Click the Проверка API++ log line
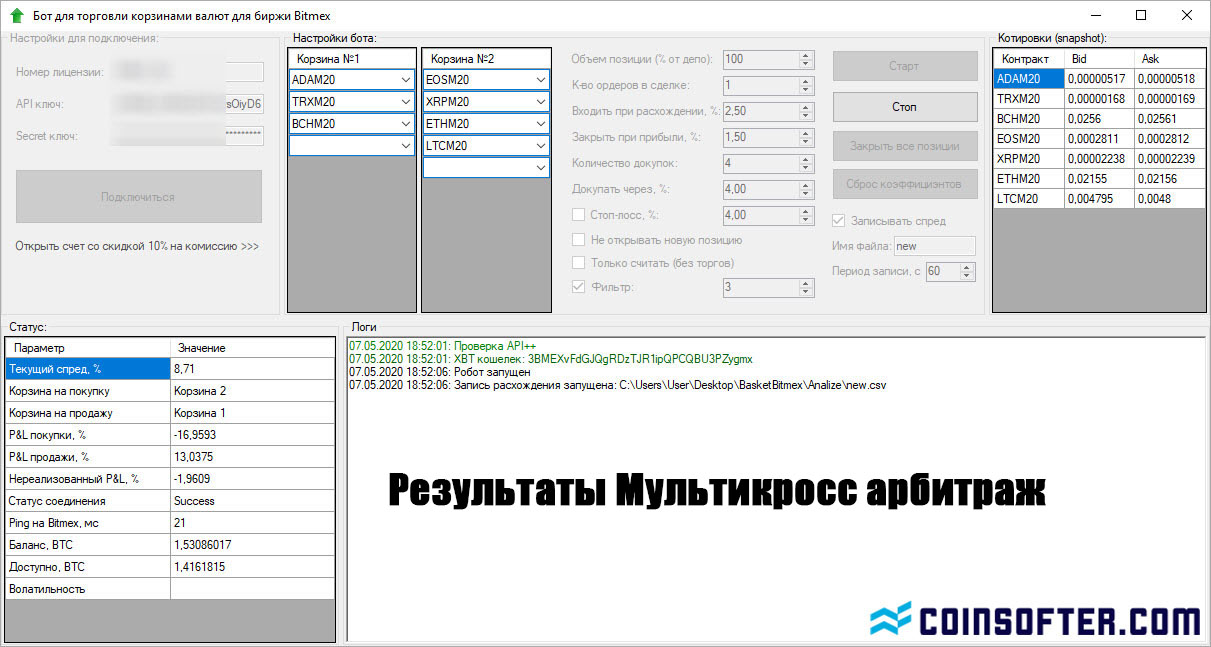The image size is (1211, 647). click(443, 345)
